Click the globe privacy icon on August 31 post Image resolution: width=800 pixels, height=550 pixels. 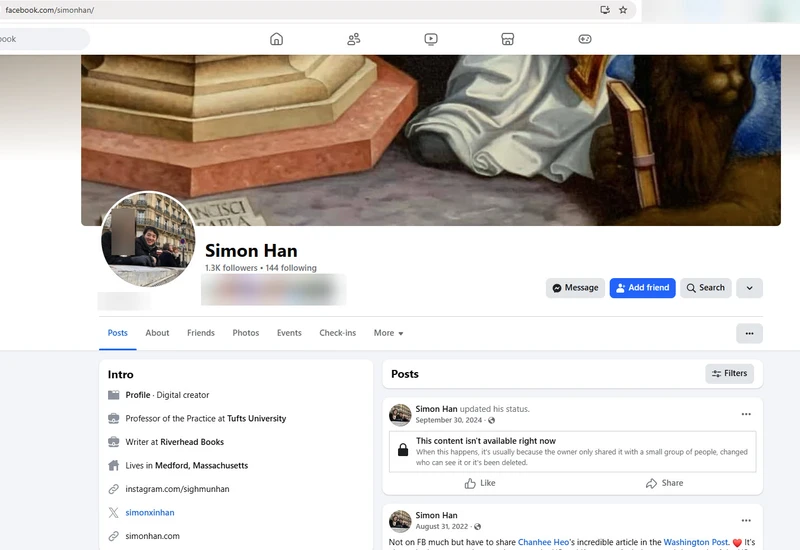pyautogui.click(x=478, y=527)
